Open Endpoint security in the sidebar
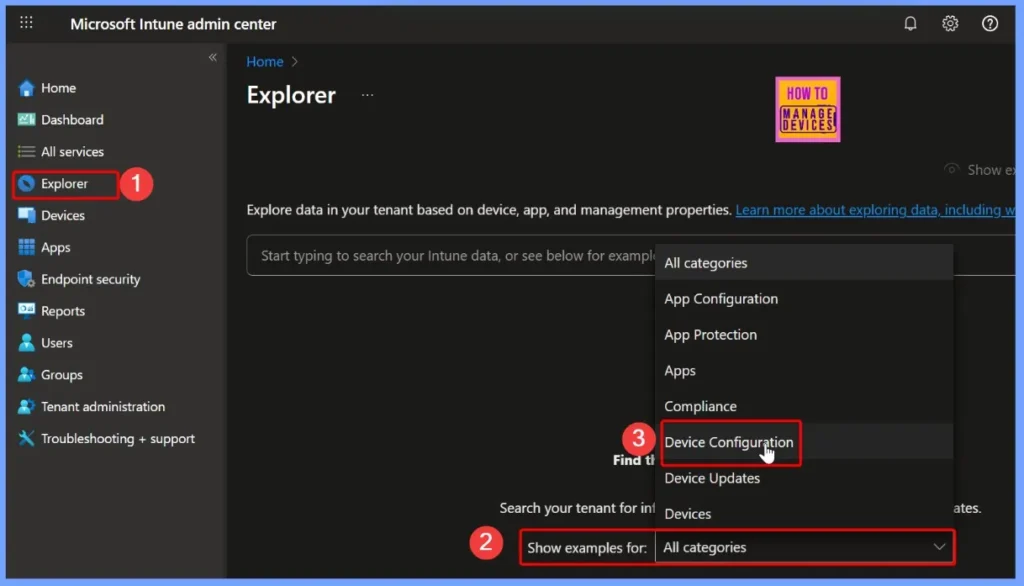 pos(90,279)
